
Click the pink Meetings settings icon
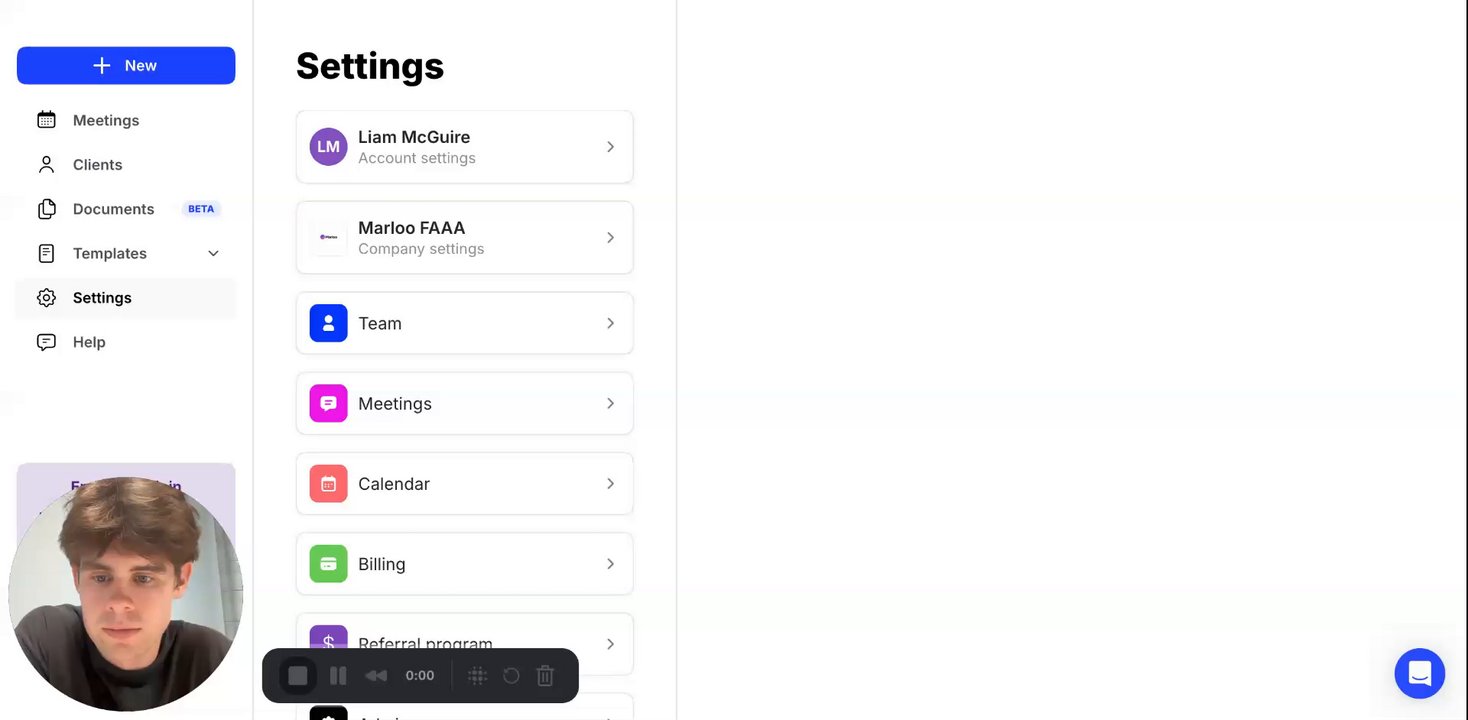pyautogui.click(x=328, y=403)
